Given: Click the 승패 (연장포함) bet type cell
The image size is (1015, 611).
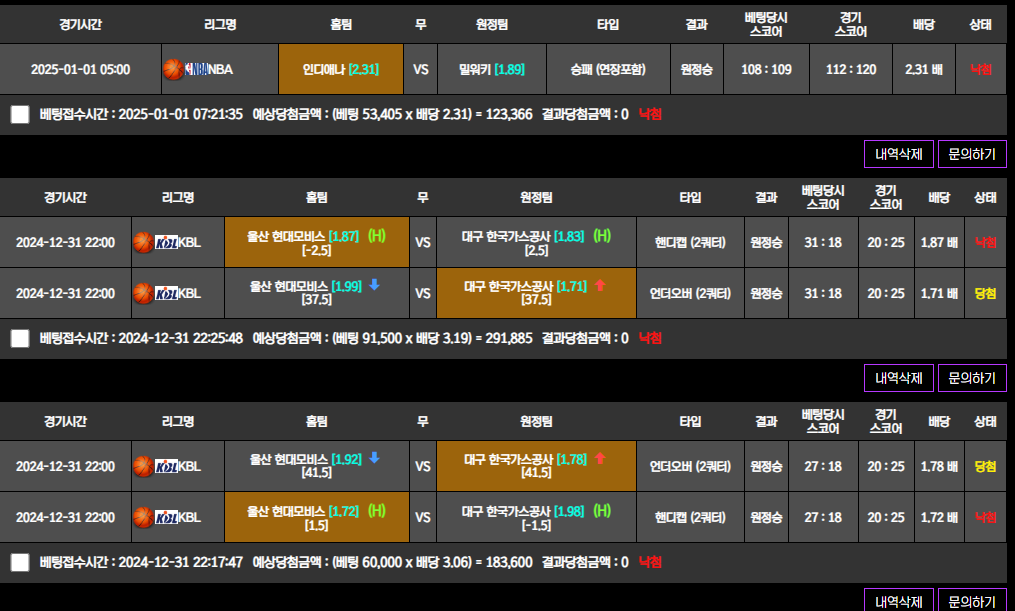Looking at the screenshot, I should 608,69.
